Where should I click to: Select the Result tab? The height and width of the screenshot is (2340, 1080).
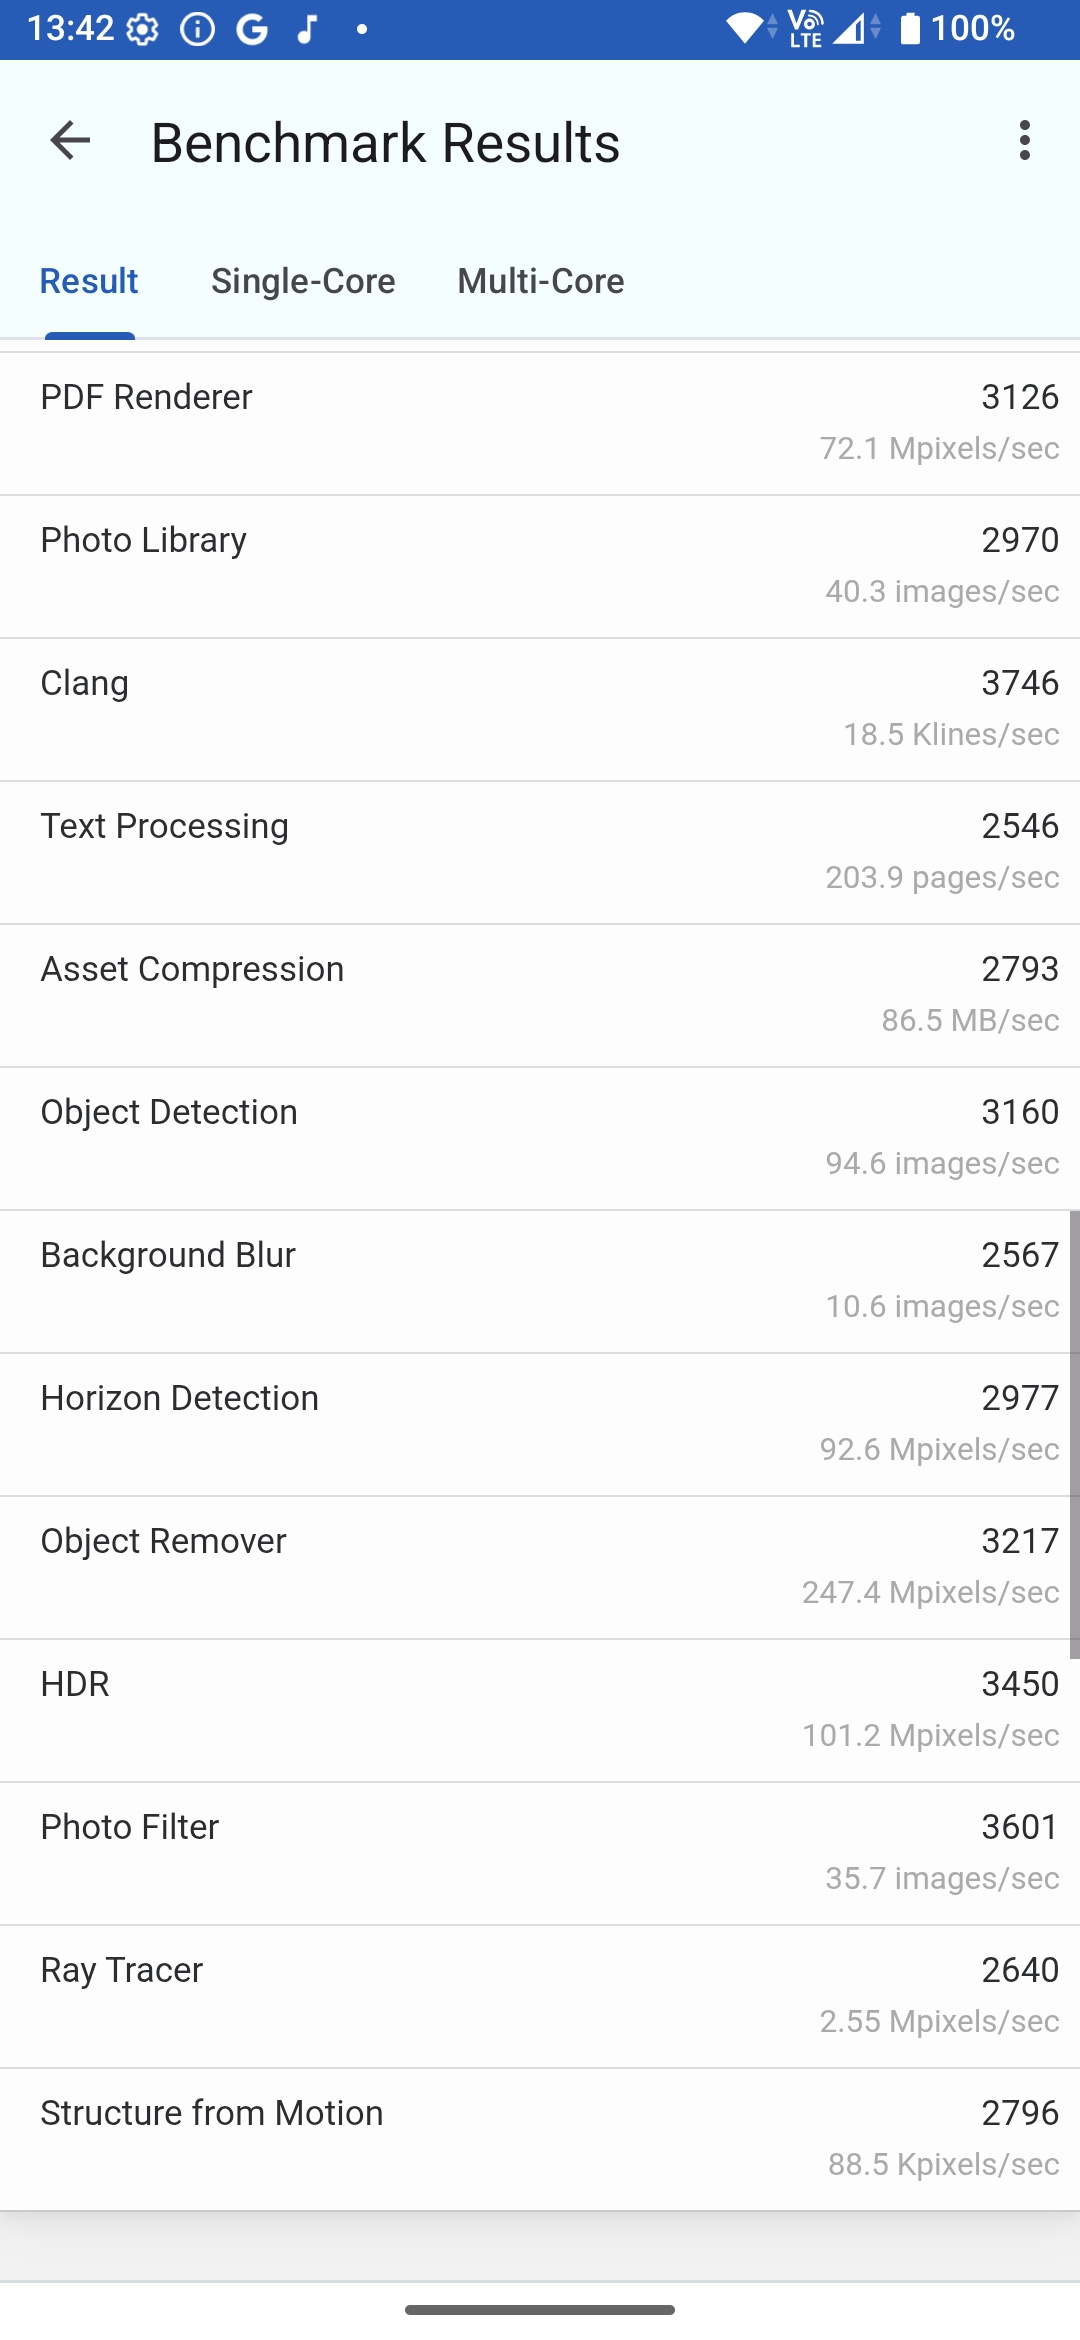pyautogui.click(x=89, y=282)
